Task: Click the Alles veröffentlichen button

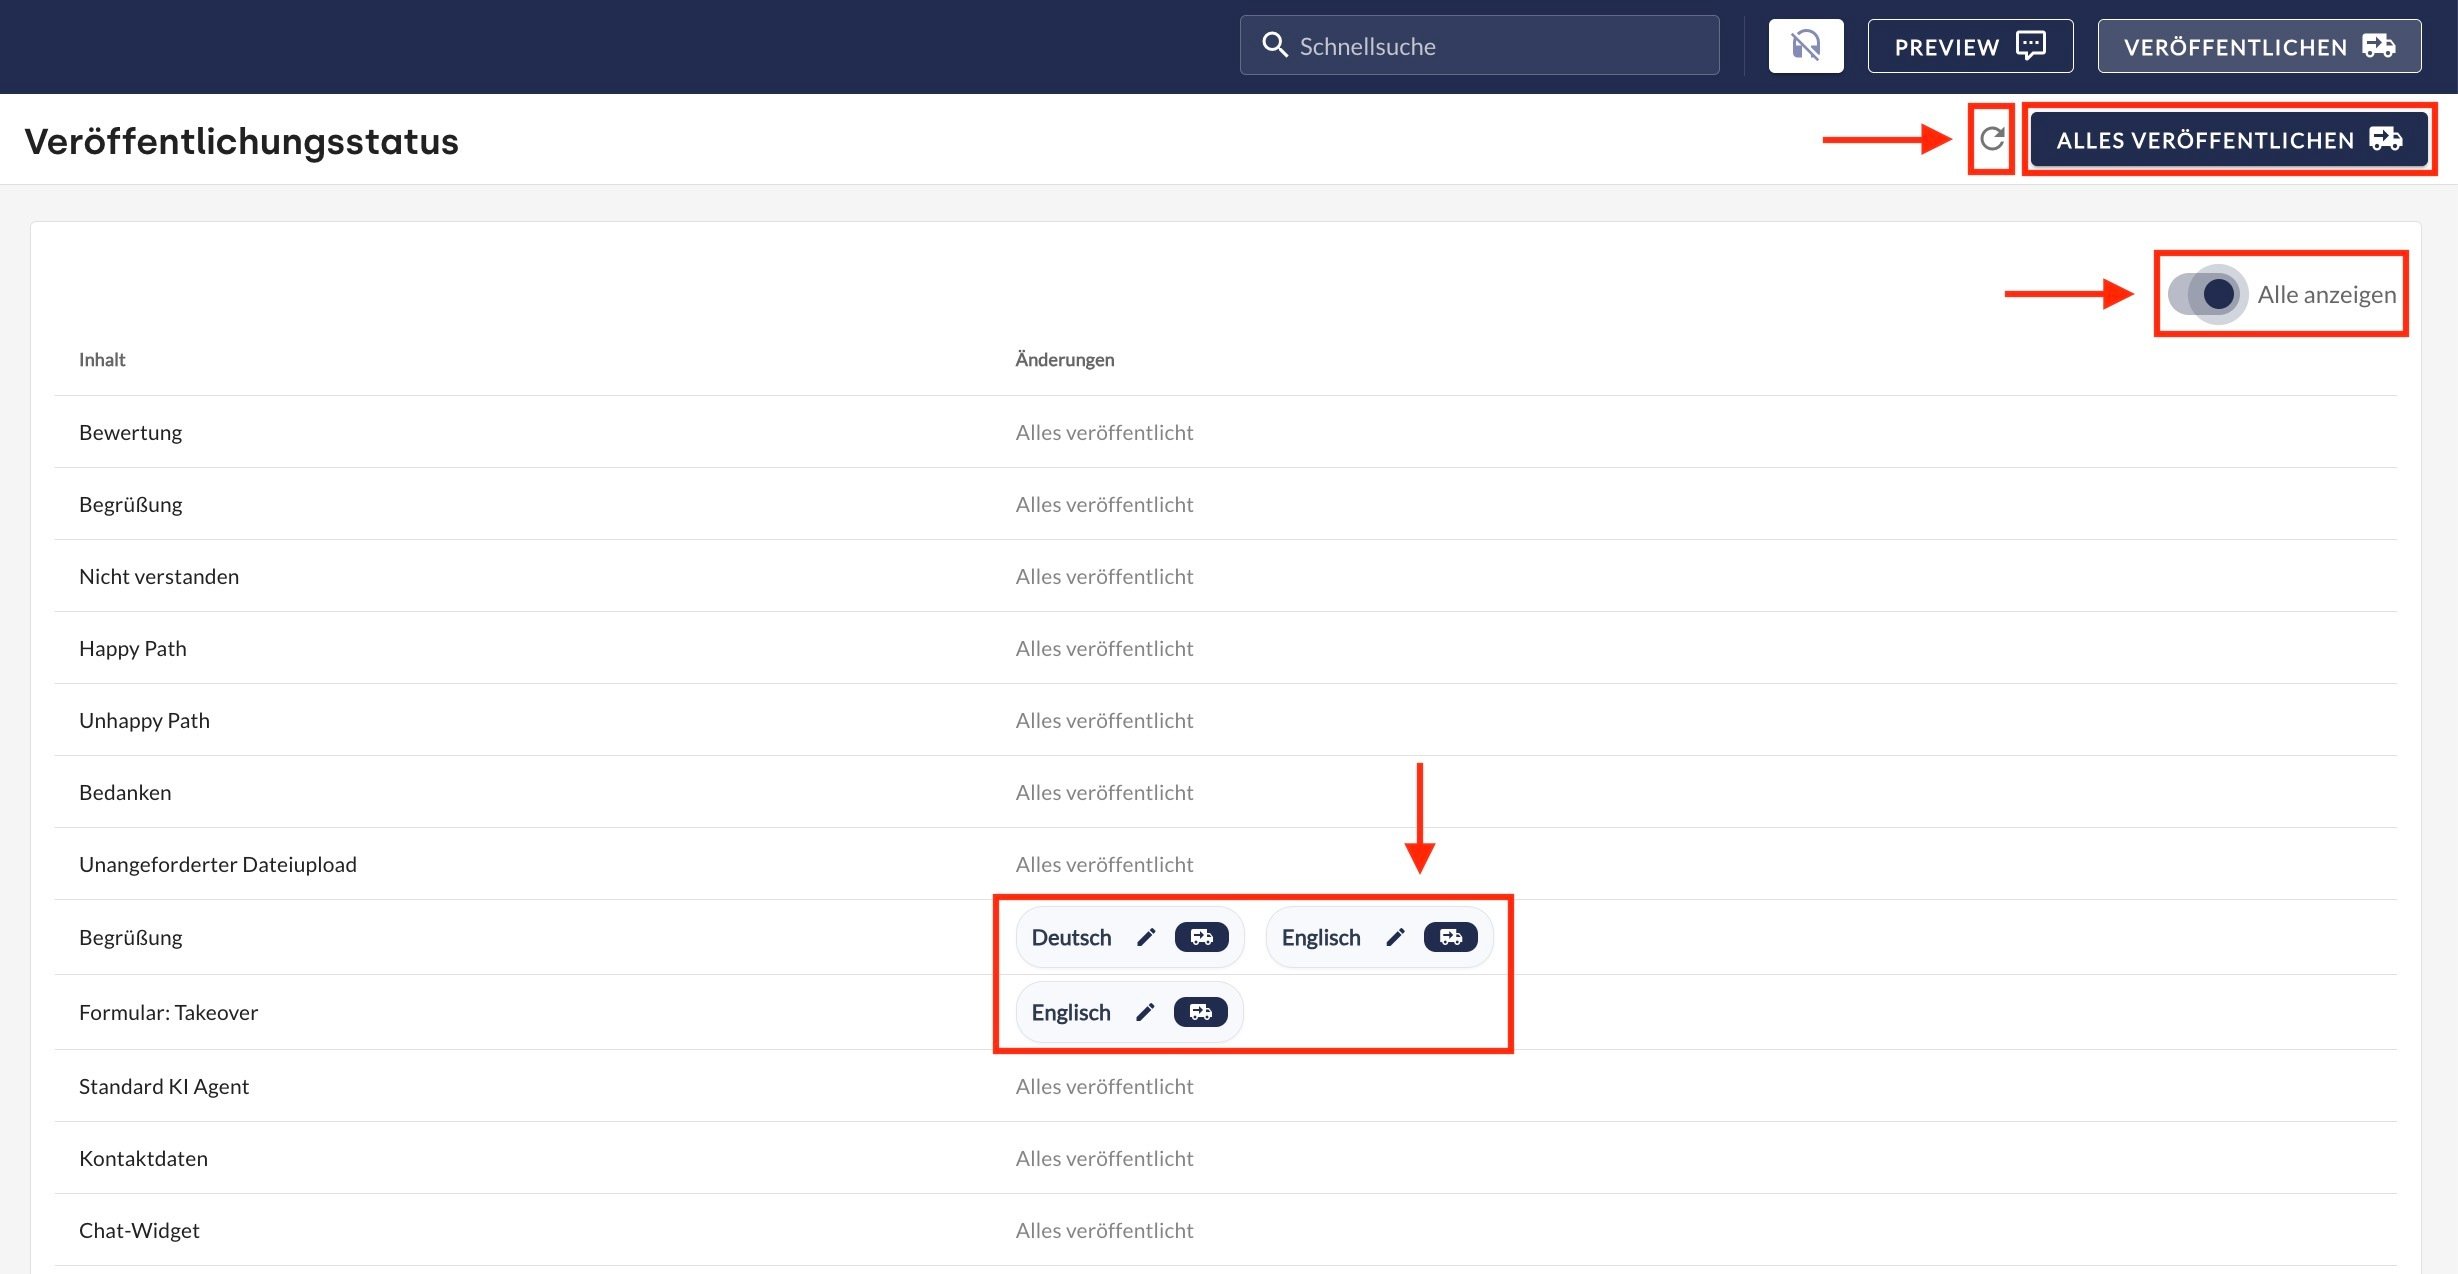Action: coord(2228,140)
